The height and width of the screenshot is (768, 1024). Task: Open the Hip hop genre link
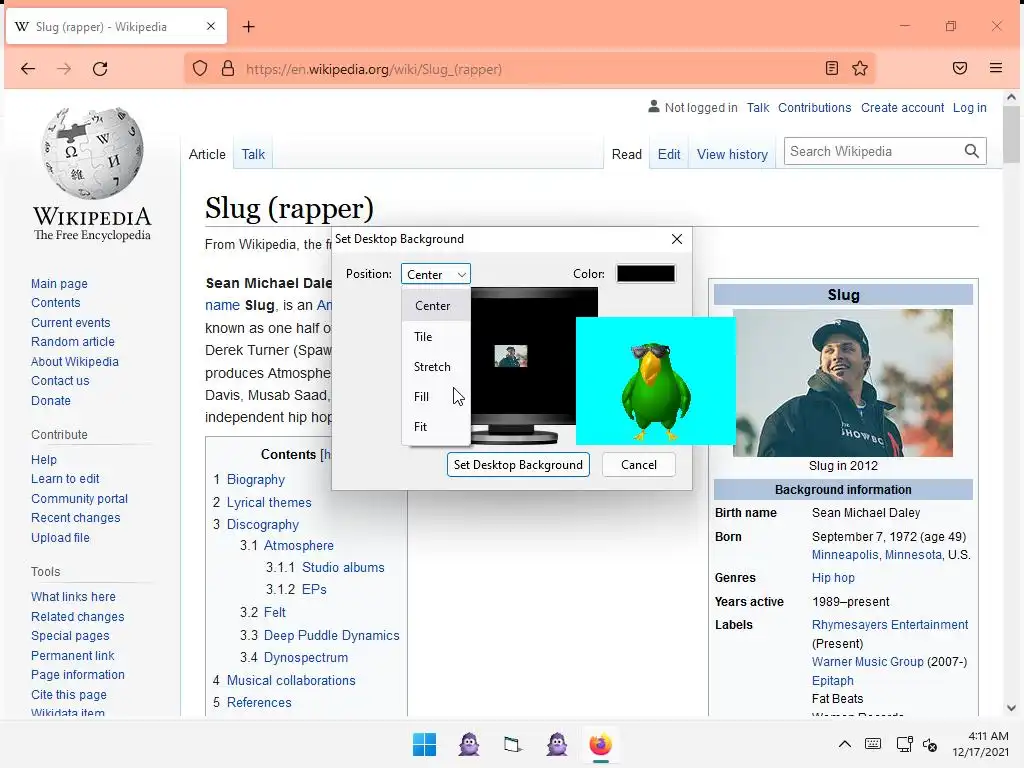click(x=833, y=577)
